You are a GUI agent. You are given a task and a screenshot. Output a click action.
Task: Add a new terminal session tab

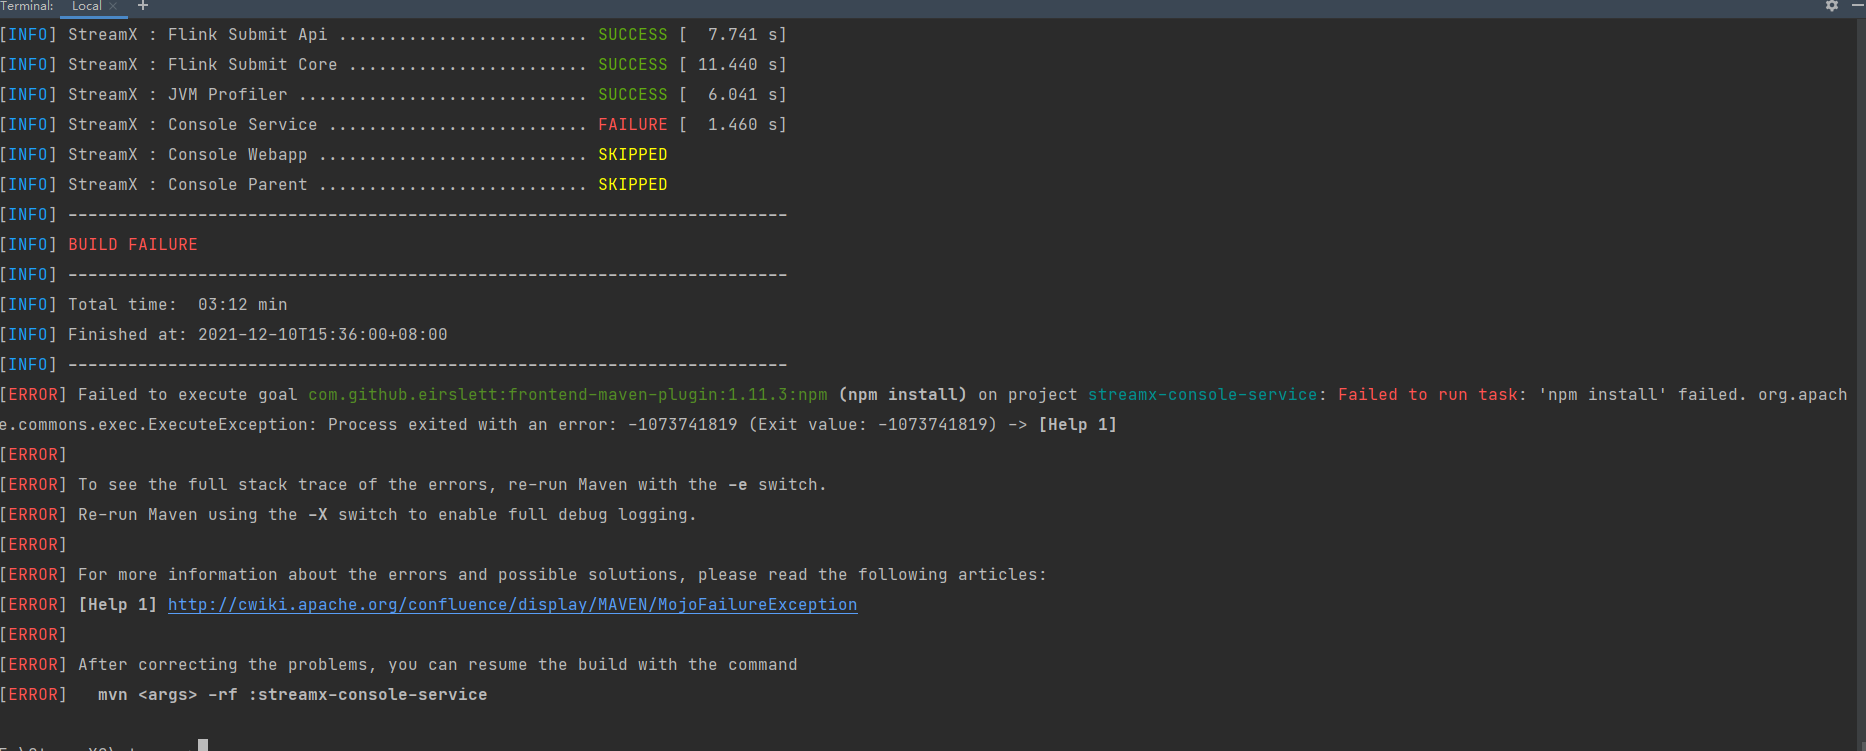tap(143, 6)
